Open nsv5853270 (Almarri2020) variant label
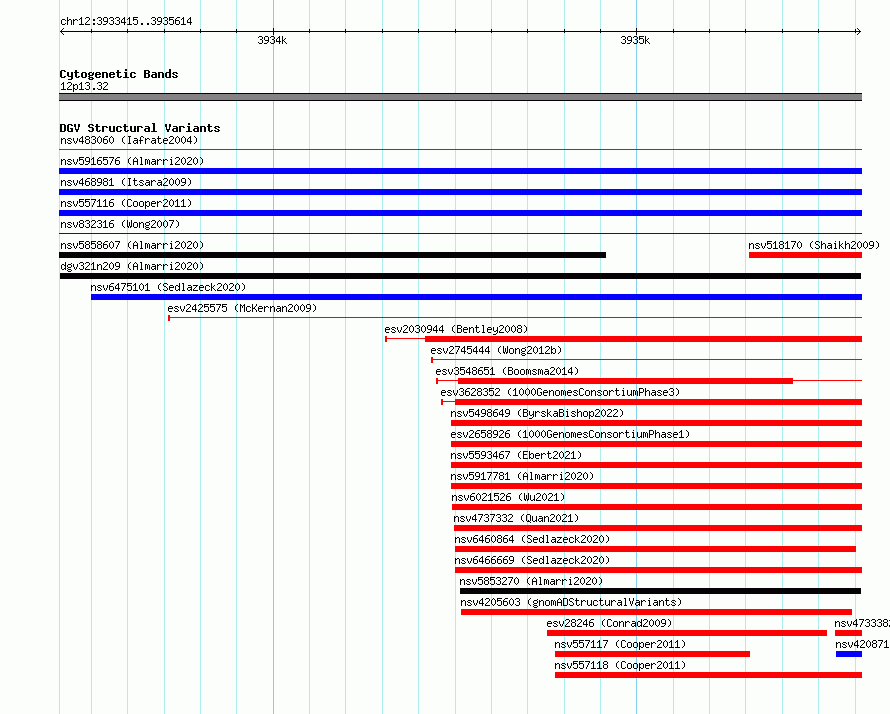890x714 pixels. [531, 581]
